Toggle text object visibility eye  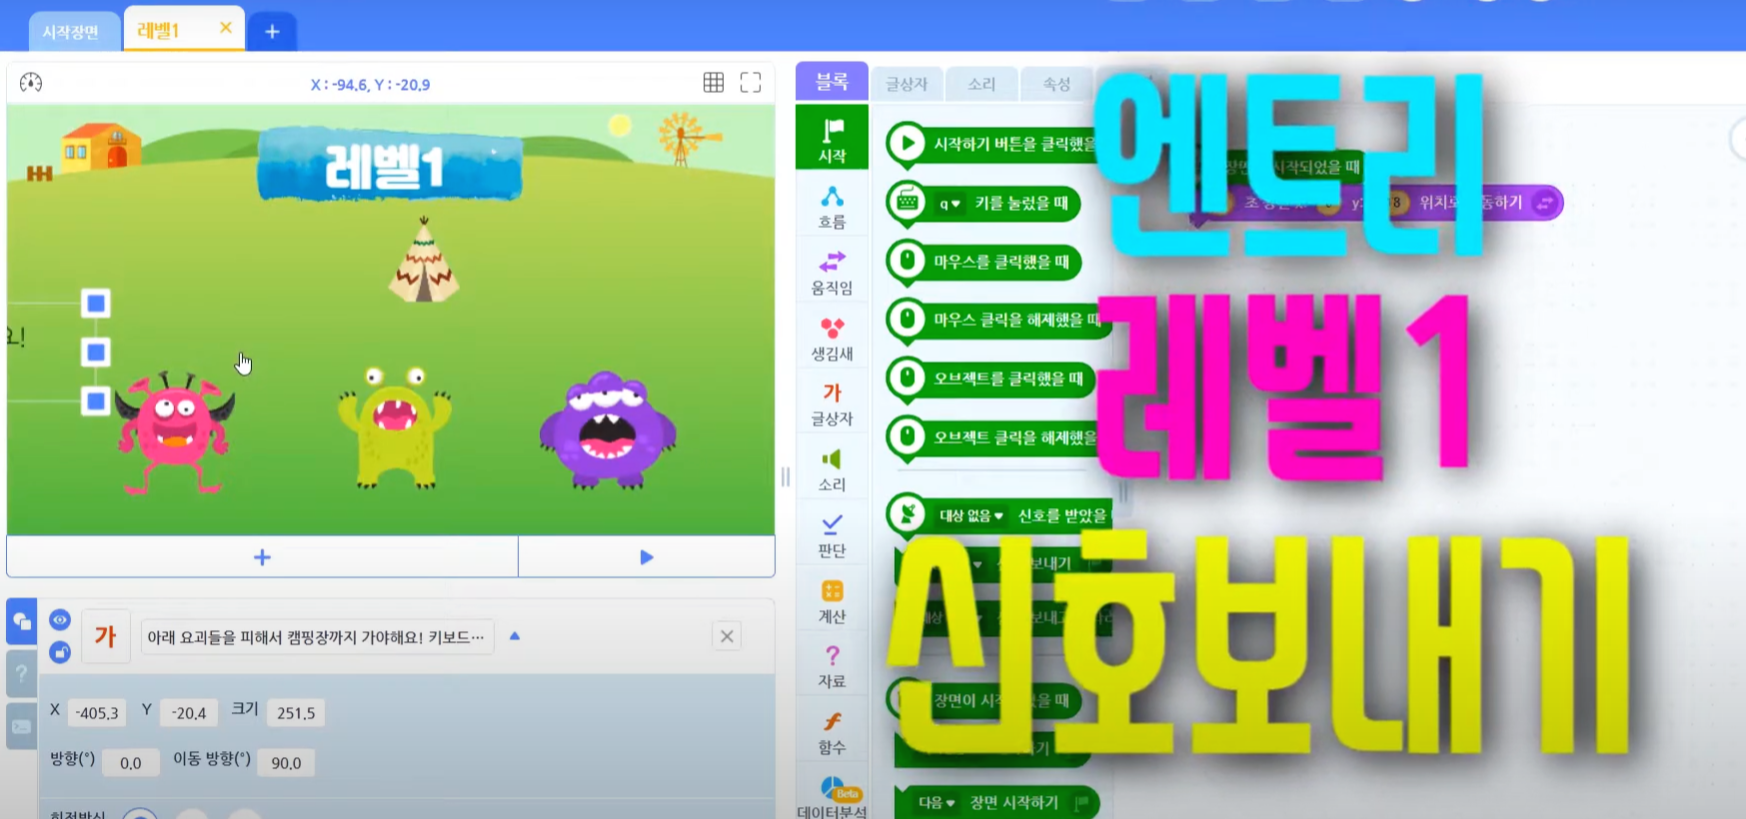60,620
